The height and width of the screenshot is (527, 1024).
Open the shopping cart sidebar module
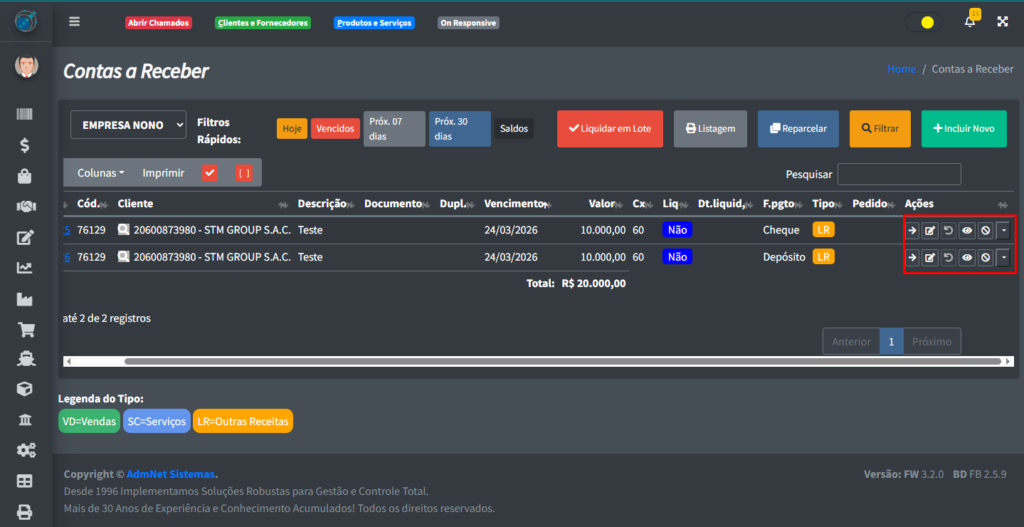click(25, 329)
